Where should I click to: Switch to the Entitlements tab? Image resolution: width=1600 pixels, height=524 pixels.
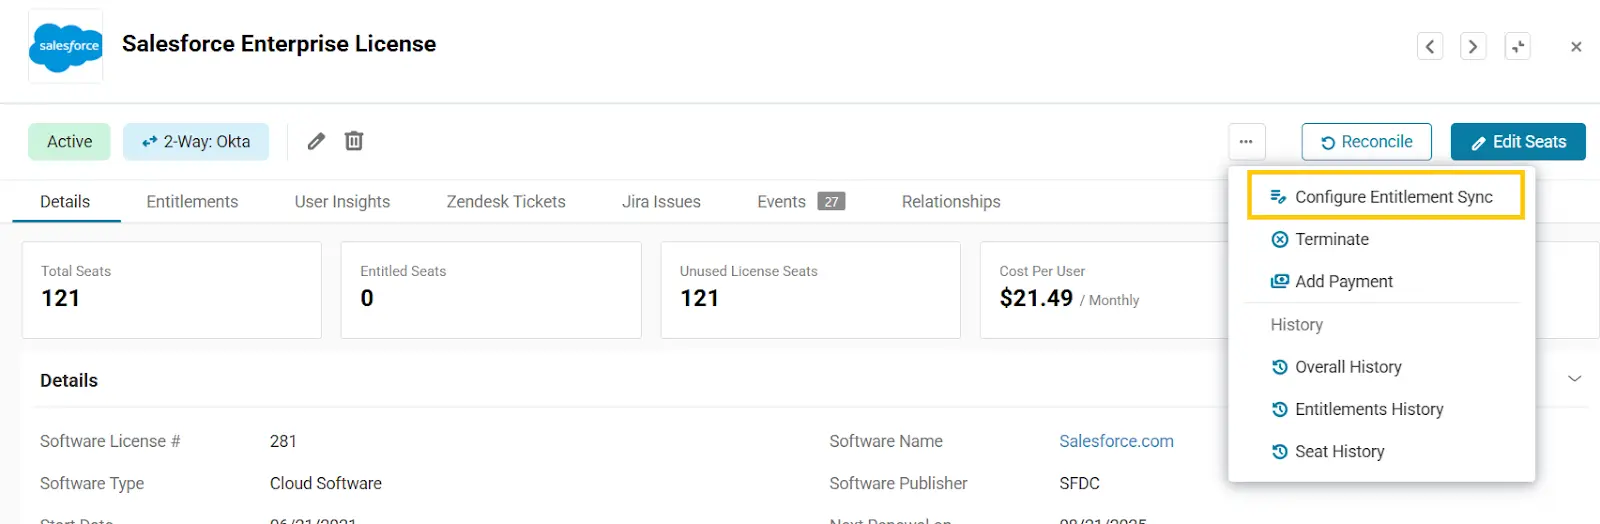click(x=192, y=202)
